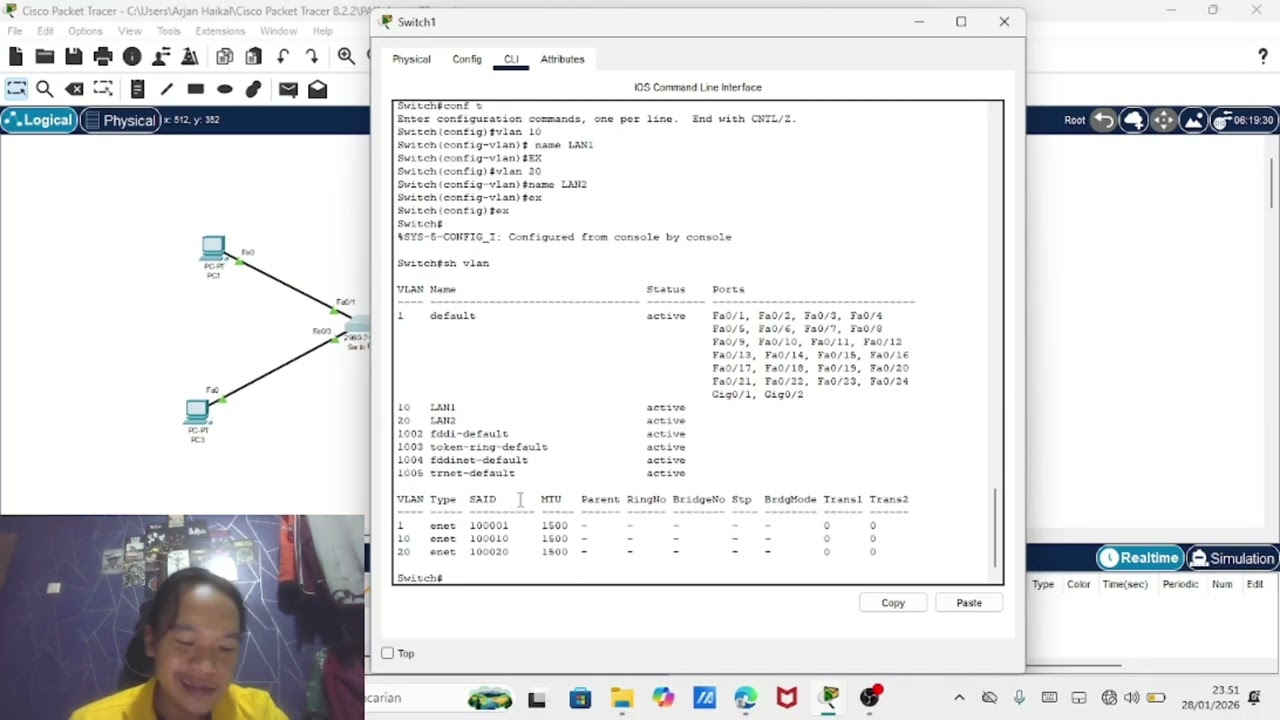Enable the Top checkbox in Switch1 window

click(x=388, y=654)
